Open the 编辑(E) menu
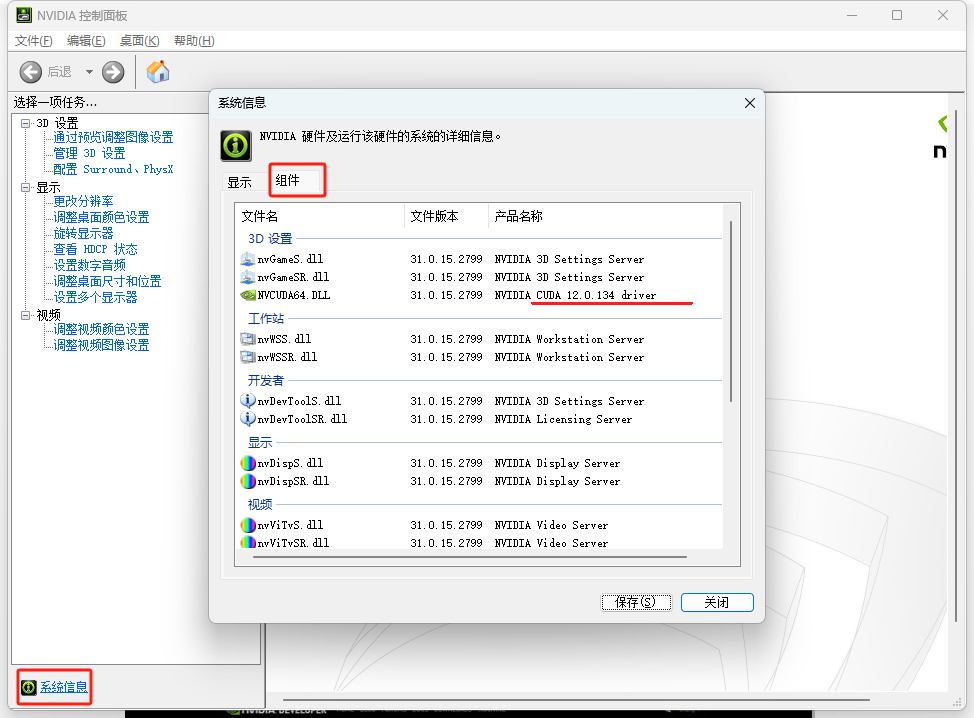 point(86,41)
